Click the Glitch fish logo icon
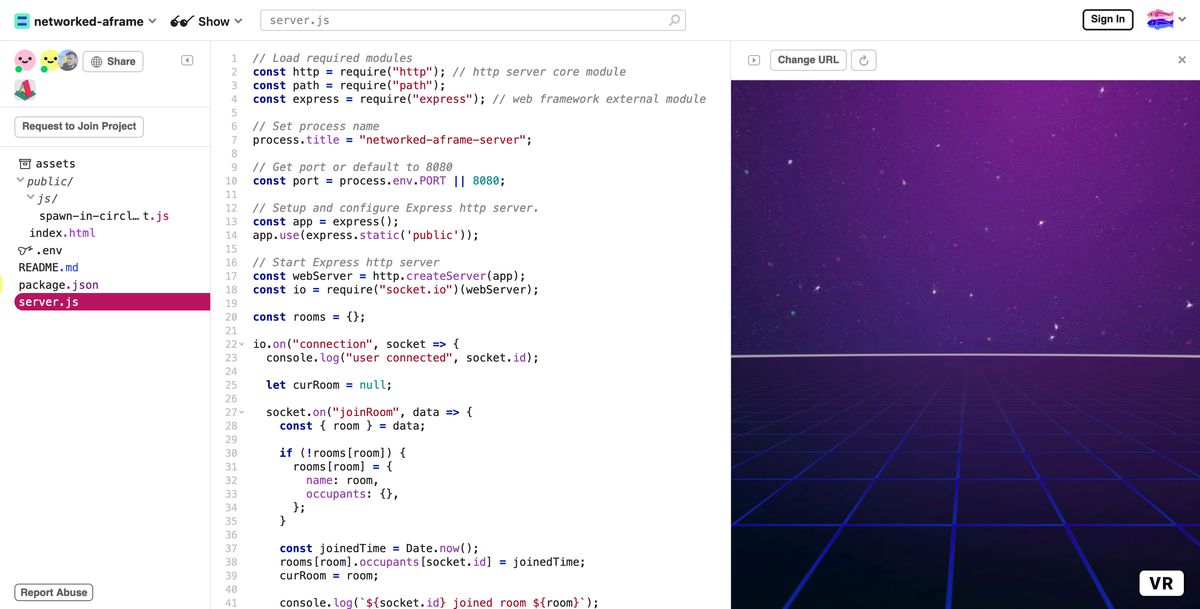This screenshot has height=609, width=1200. coord(1160,19)
